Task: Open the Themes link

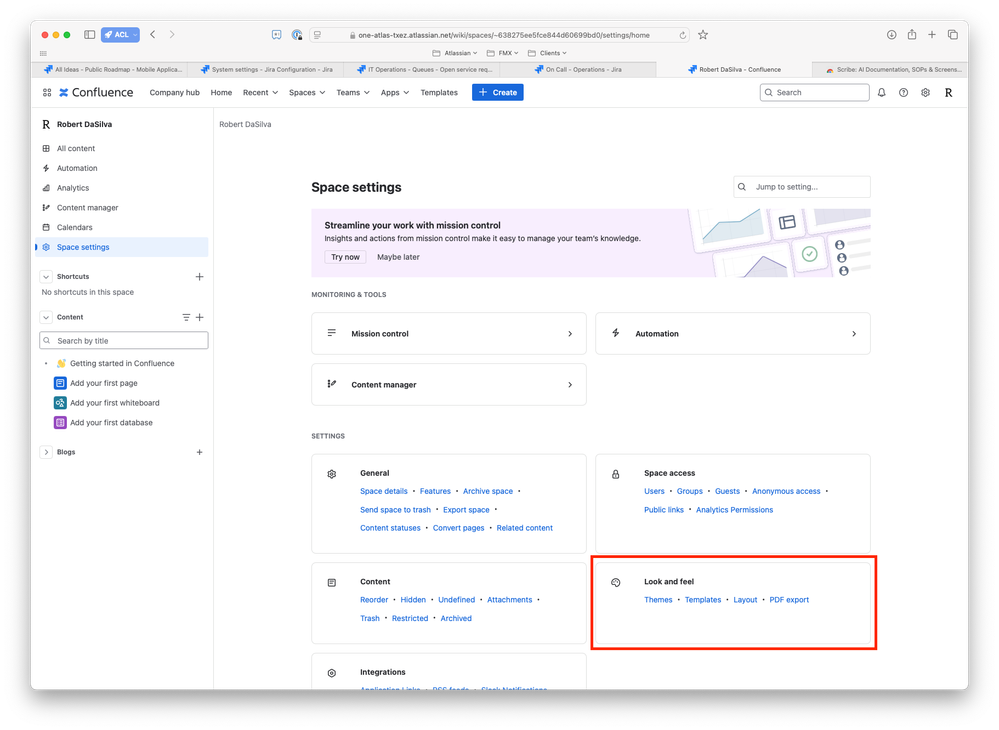Action: (658, 600)
